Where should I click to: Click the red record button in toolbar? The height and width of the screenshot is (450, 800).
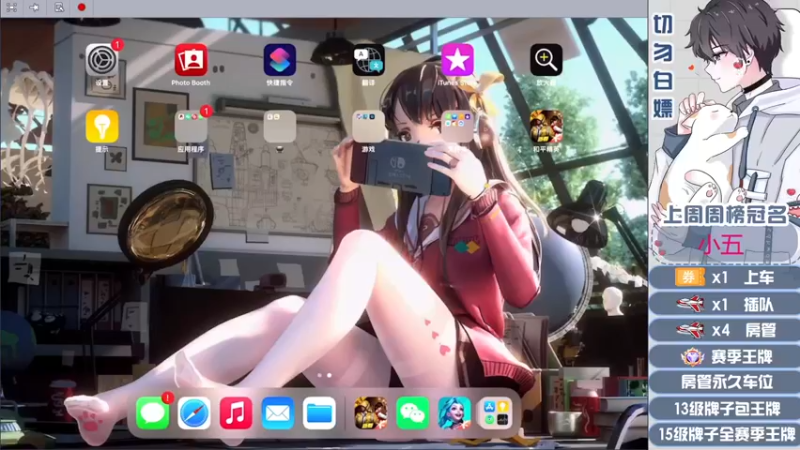[81, 7]
